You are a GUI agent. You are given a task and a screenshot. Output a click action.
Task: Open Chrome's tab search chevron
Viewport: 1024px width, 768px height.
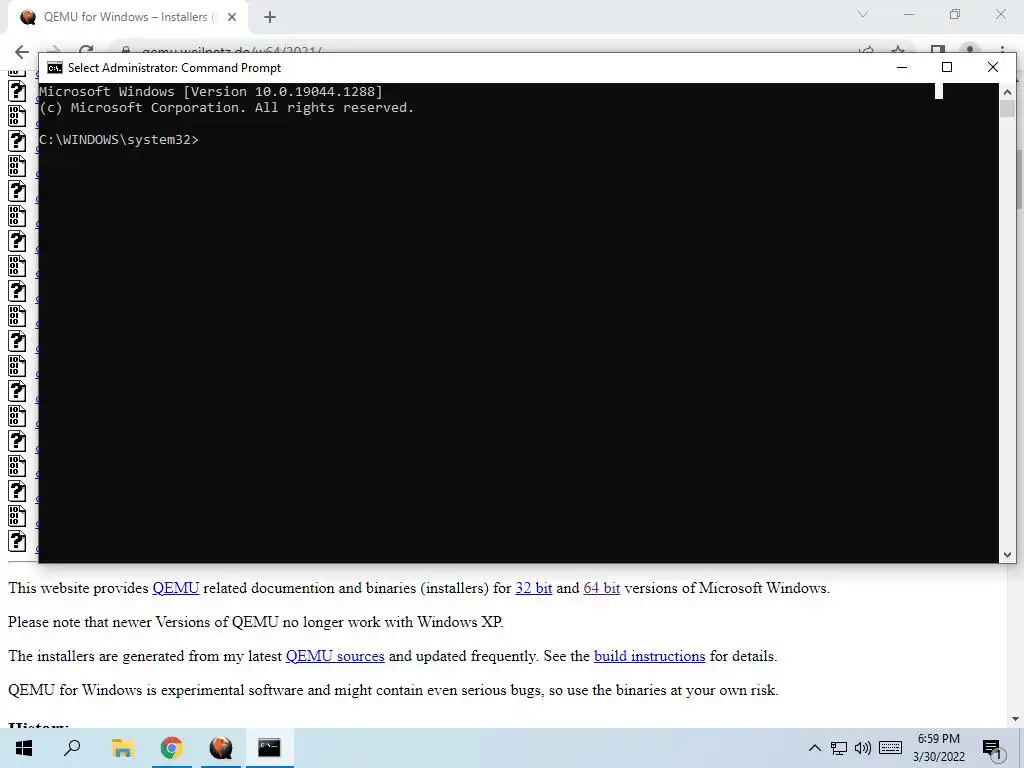(863, 14)
